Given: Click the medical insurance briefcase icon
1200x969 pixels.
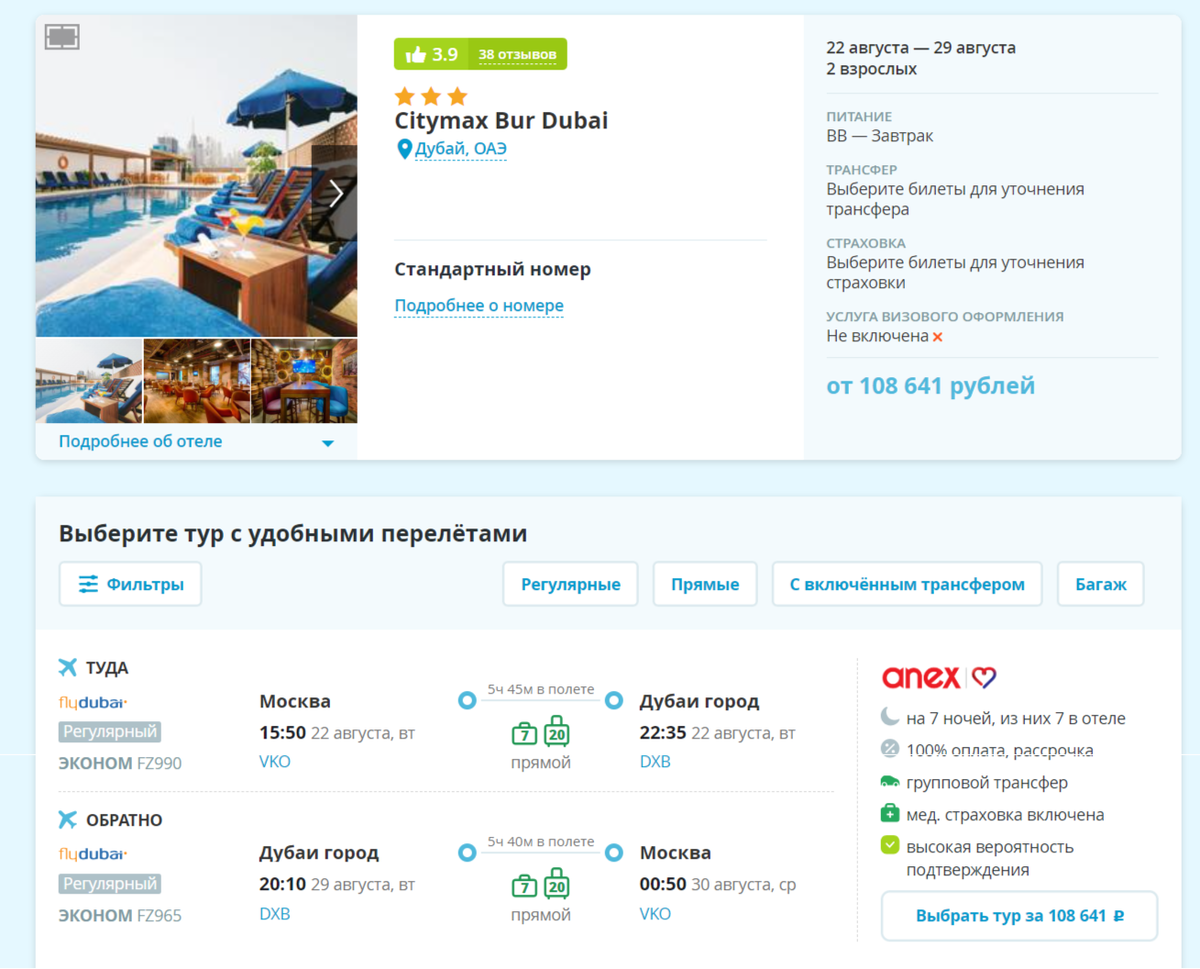Looking at the screenshot, I should (x=890, y=813).
